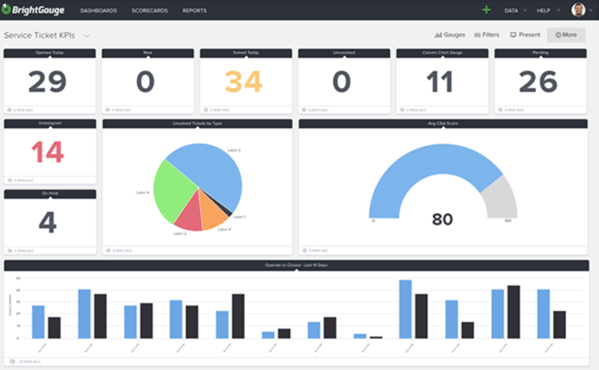Expand the Data dropdown in top bar

515,11
